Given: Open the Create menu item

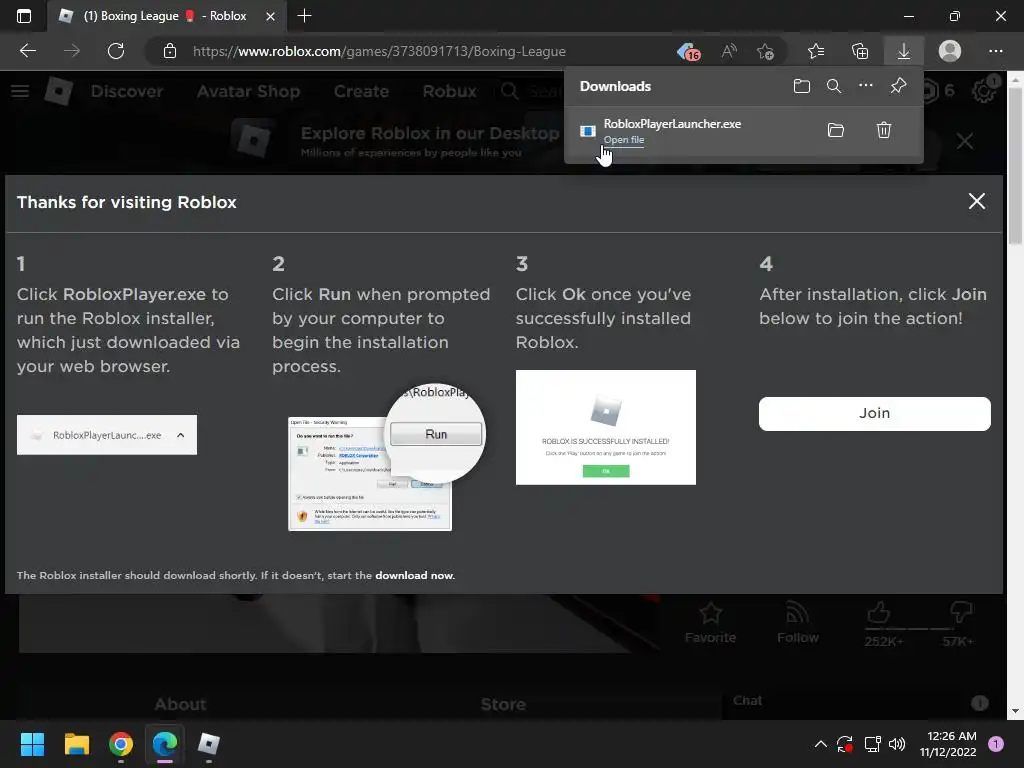Looking at the screenshot, I should 361,91.
